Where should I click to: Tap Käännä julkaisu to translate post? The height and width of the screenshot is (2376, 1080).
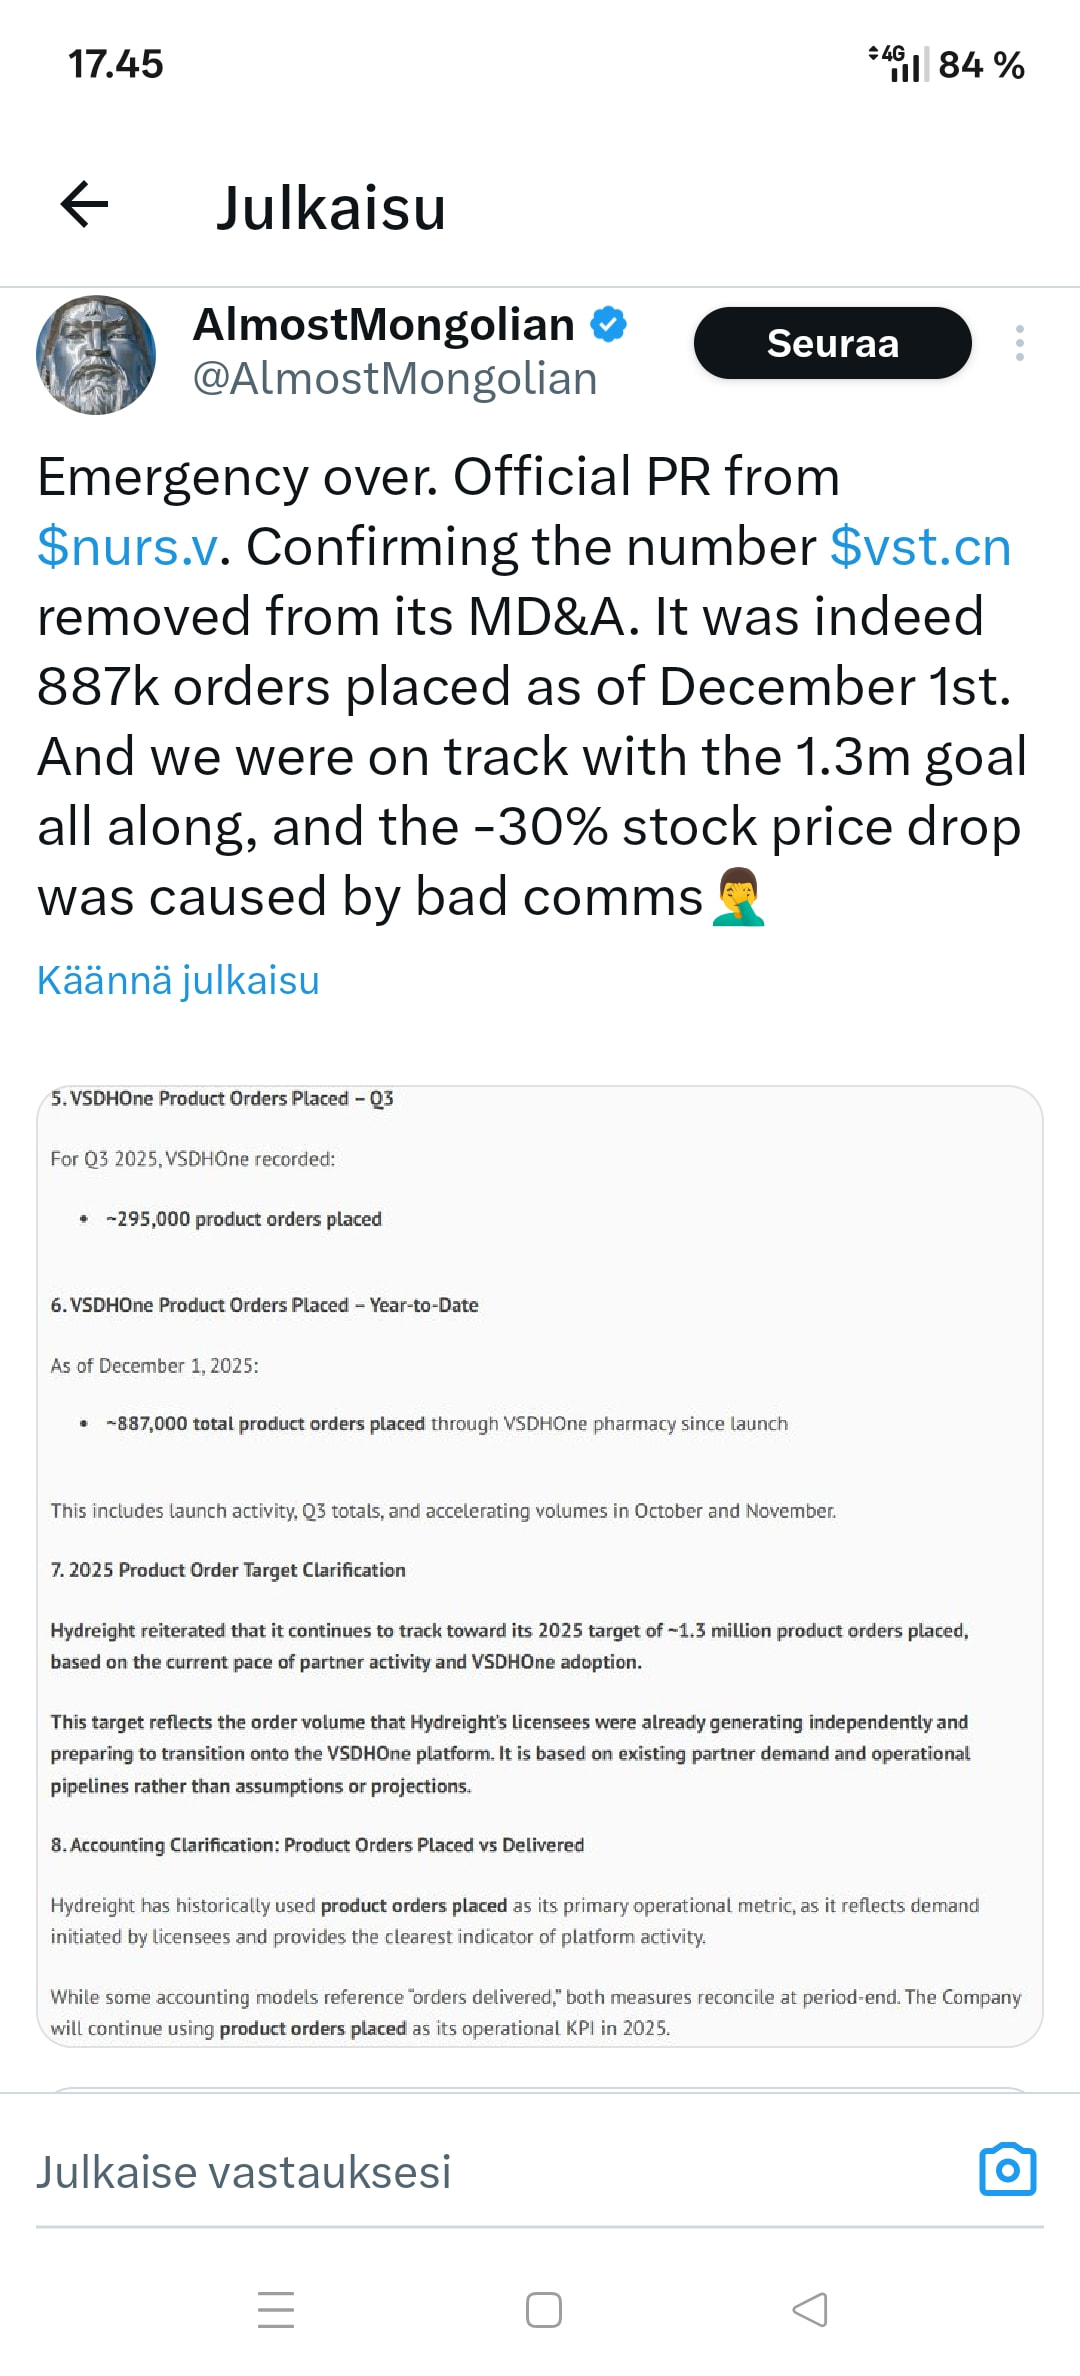coord(178,980)
